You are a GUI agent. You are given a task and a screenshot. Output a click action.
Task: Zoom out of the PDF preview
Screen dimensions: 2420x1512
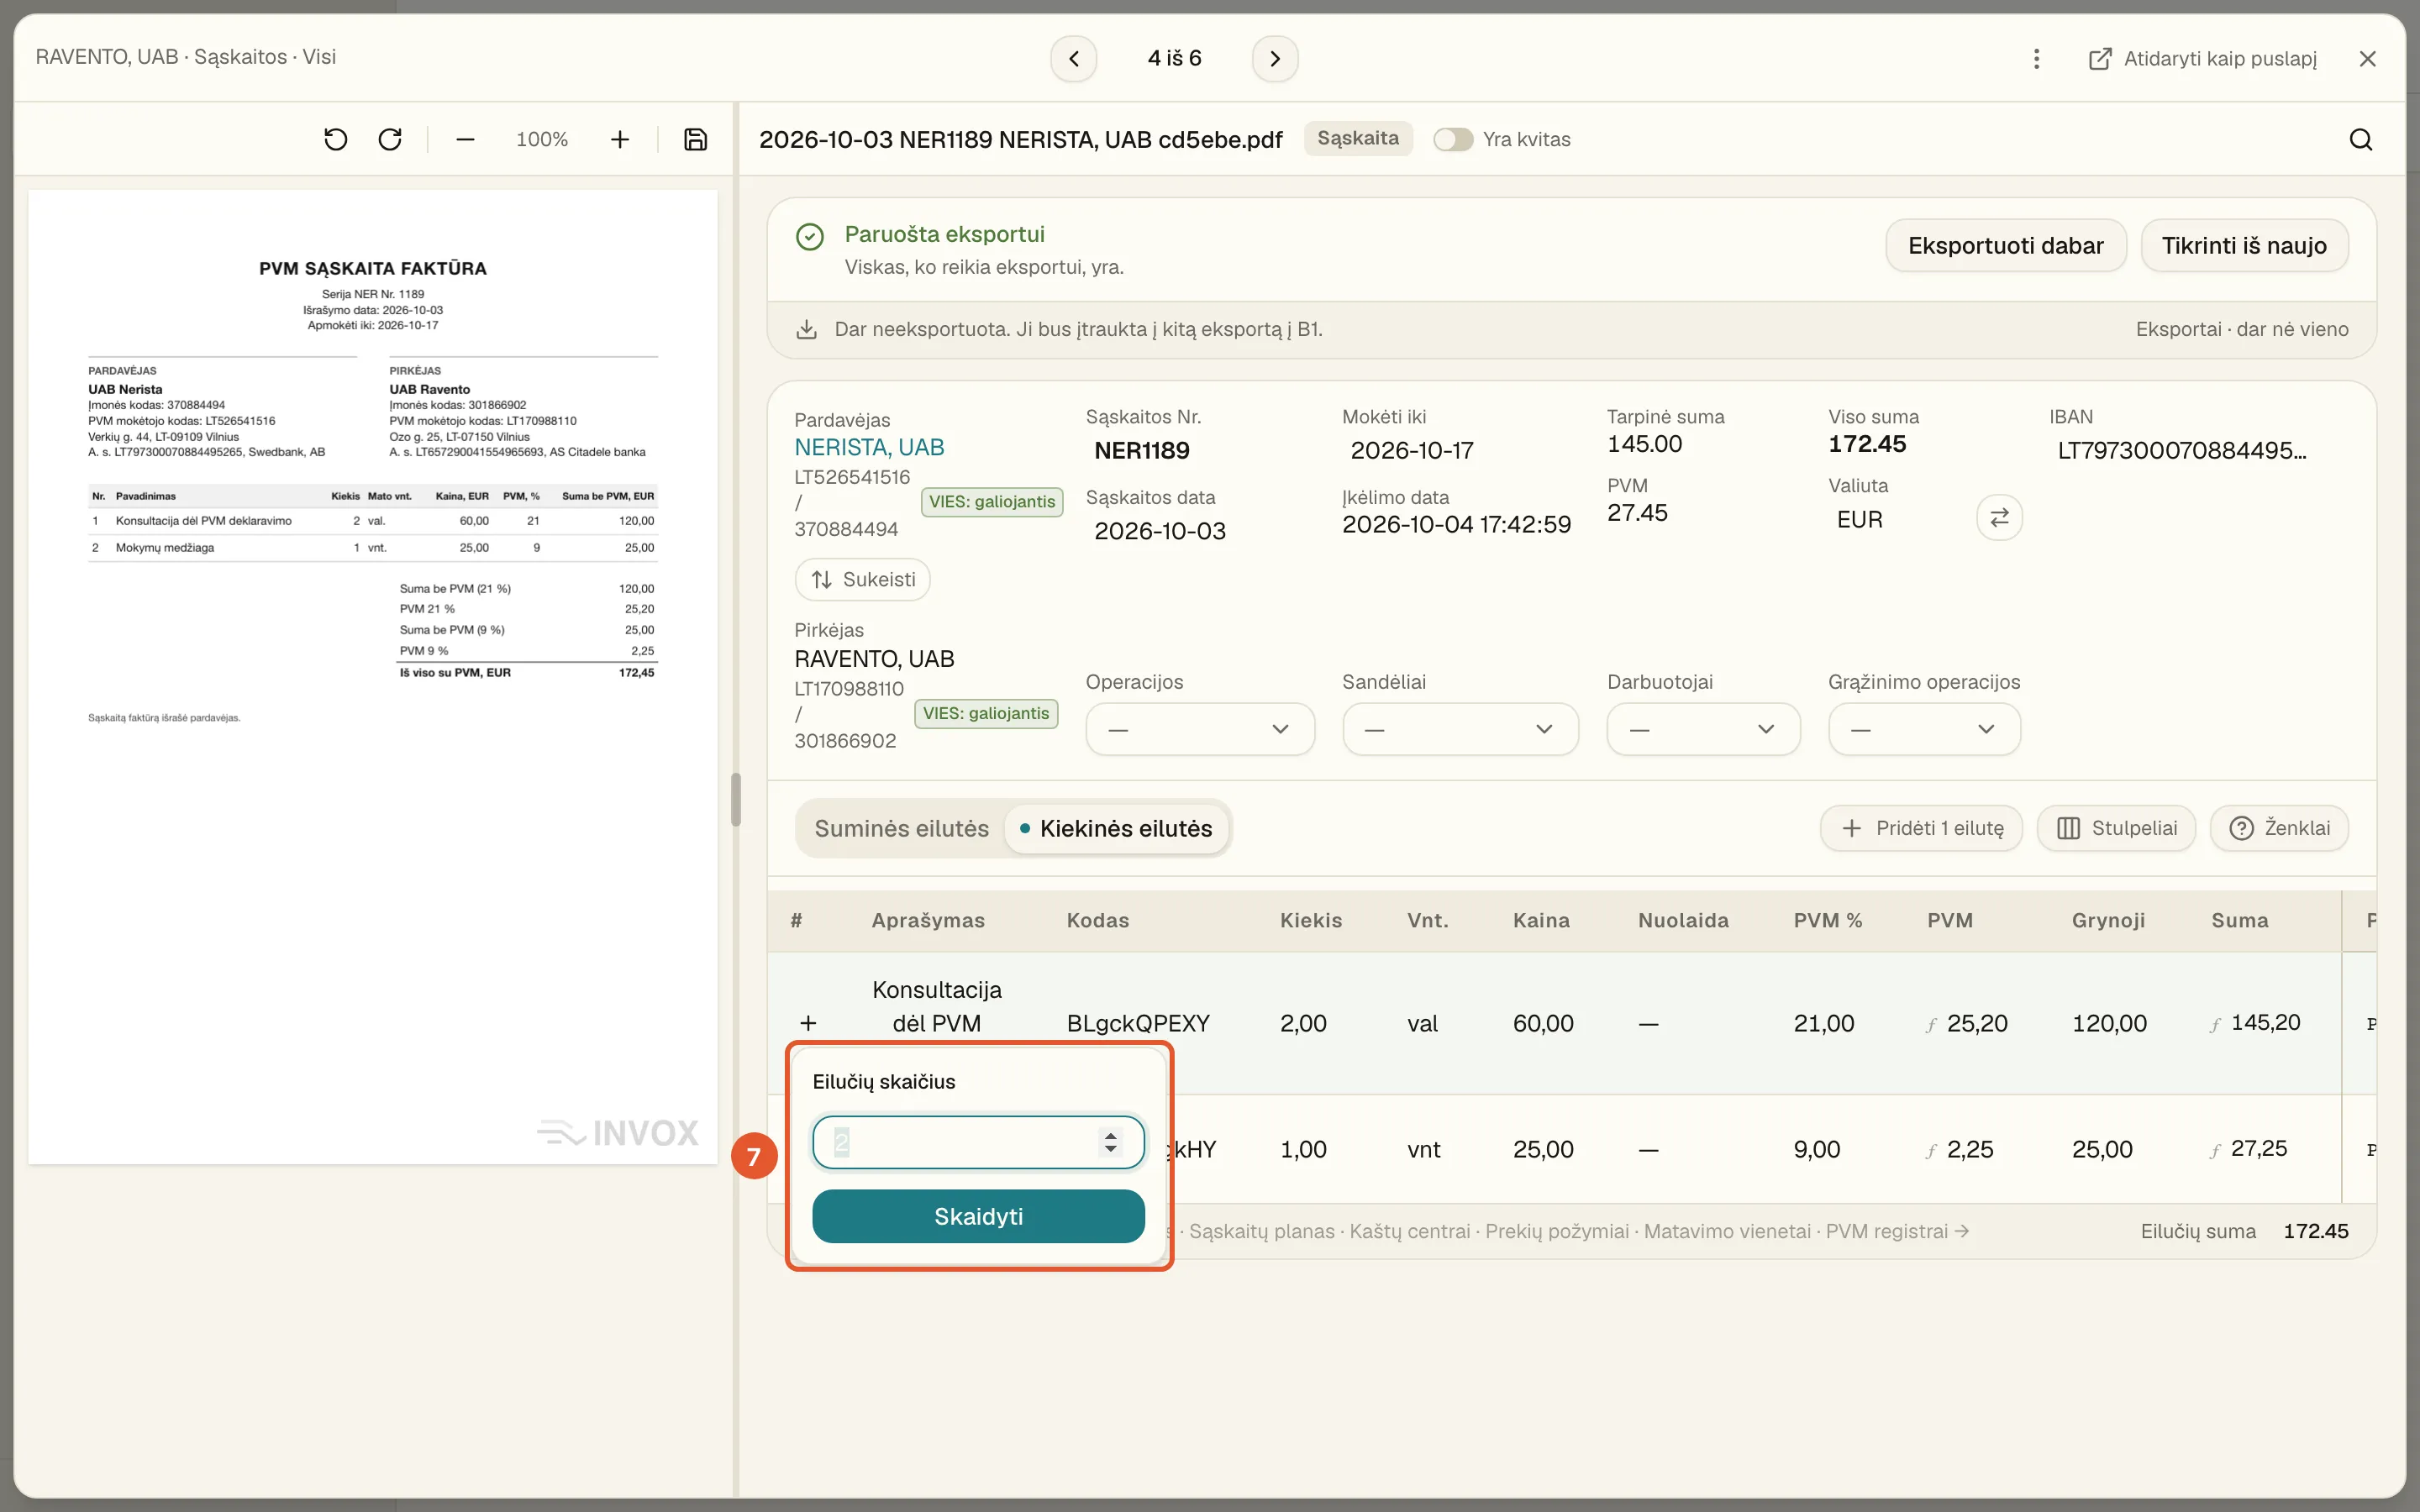[x=465, y=139]
